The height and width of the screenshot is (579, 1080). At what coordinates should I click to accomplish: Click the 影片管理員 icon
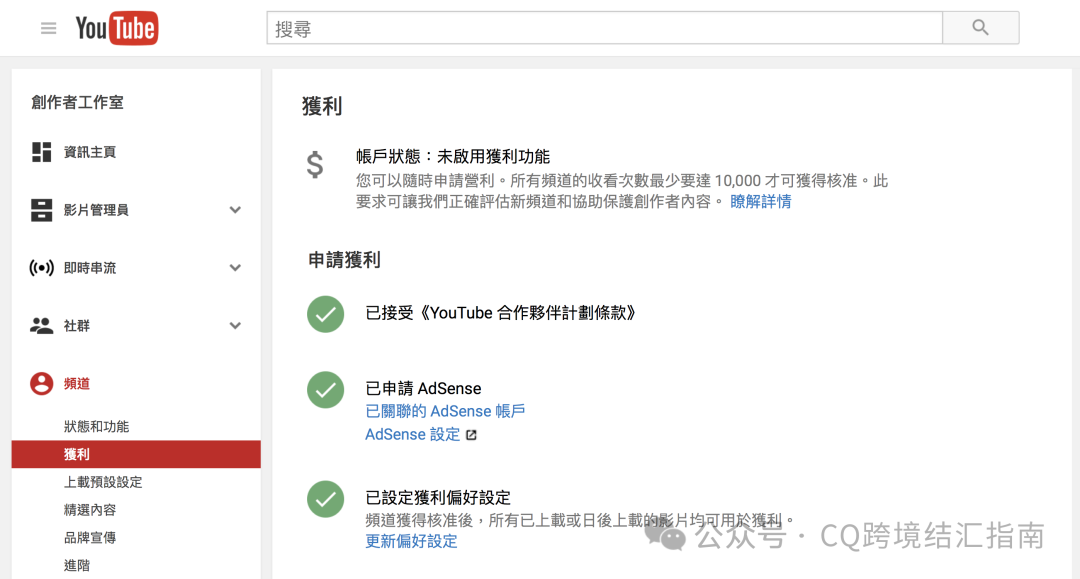click(41, 210)
